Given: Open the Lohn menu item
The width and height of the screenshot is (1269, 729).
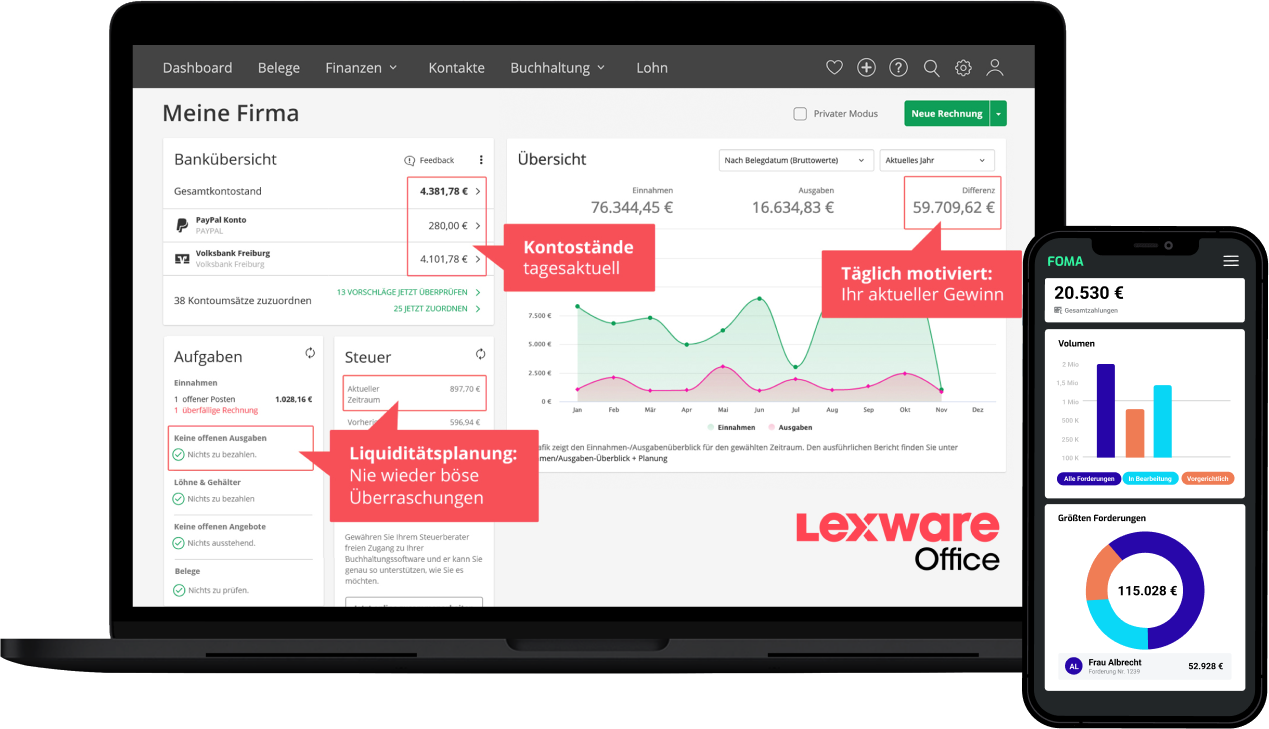Looking at the screenshot, I should coord(652,68).
